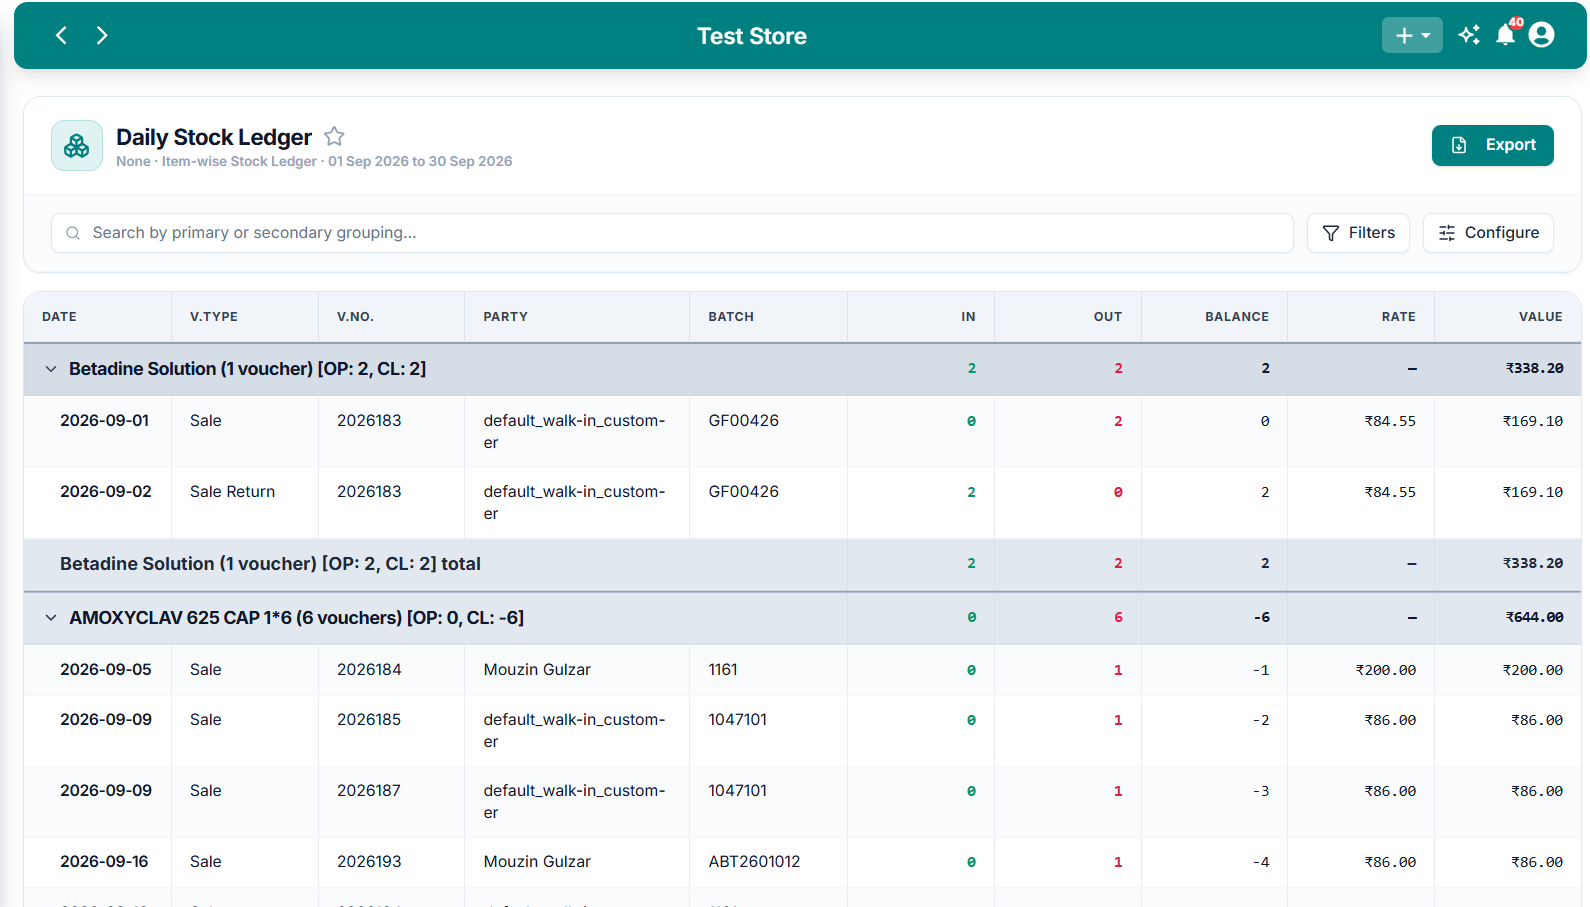1590x907 pixels.
Task: Open the Configure options
Action: coord(1488,233)
